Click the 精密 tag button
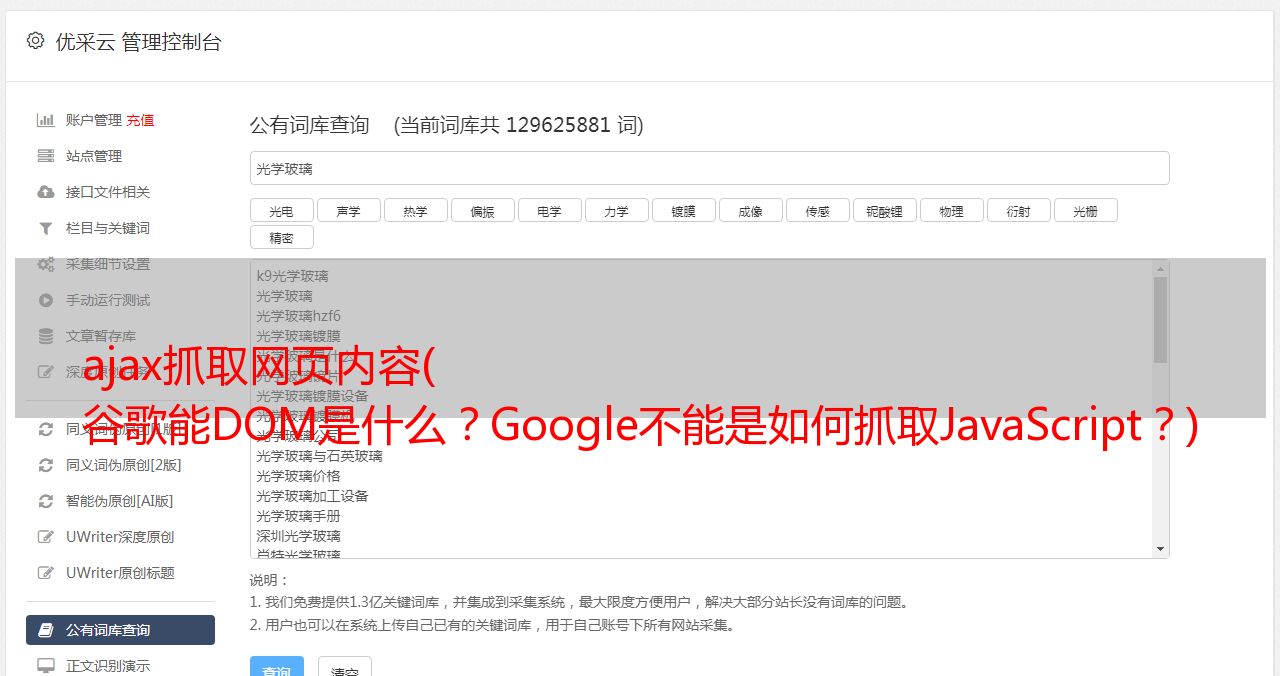 point(281,237)
